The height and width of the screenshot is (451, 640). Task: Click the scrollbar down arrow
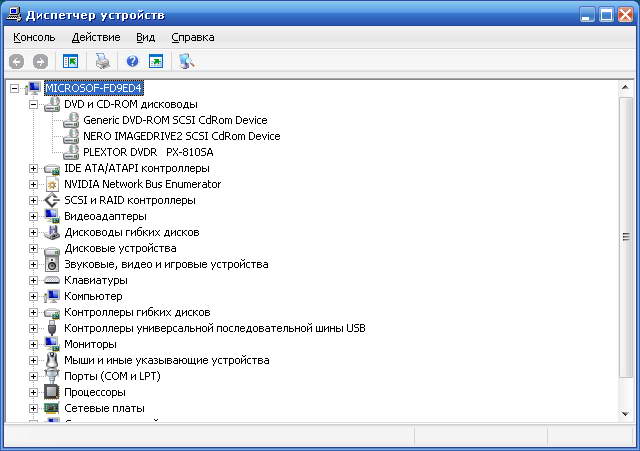click(626, 412)
